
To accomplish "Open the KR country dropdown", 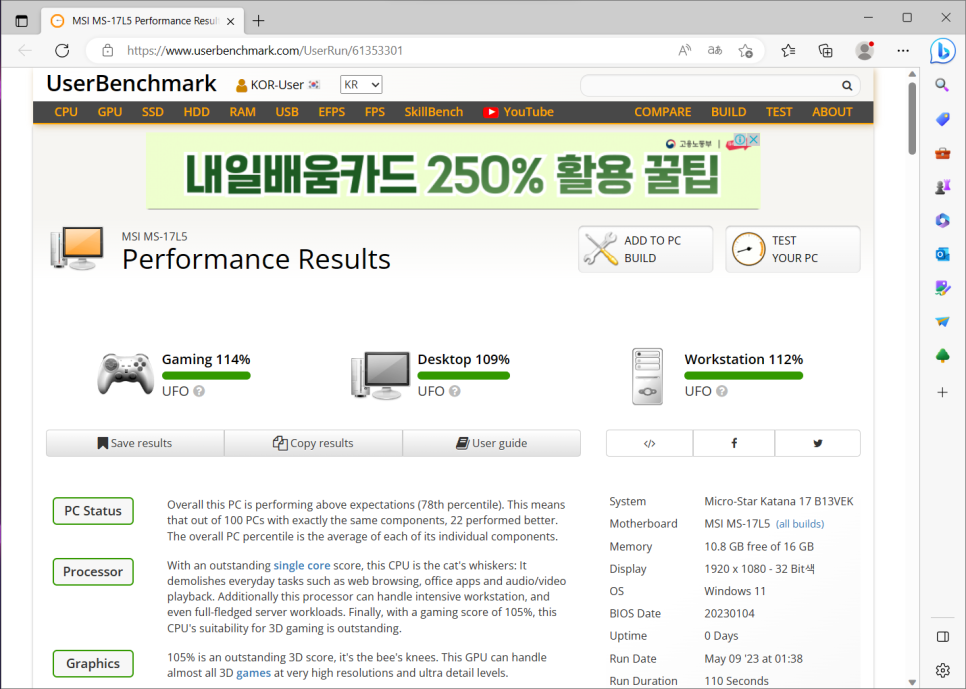I will pos(361,84).
